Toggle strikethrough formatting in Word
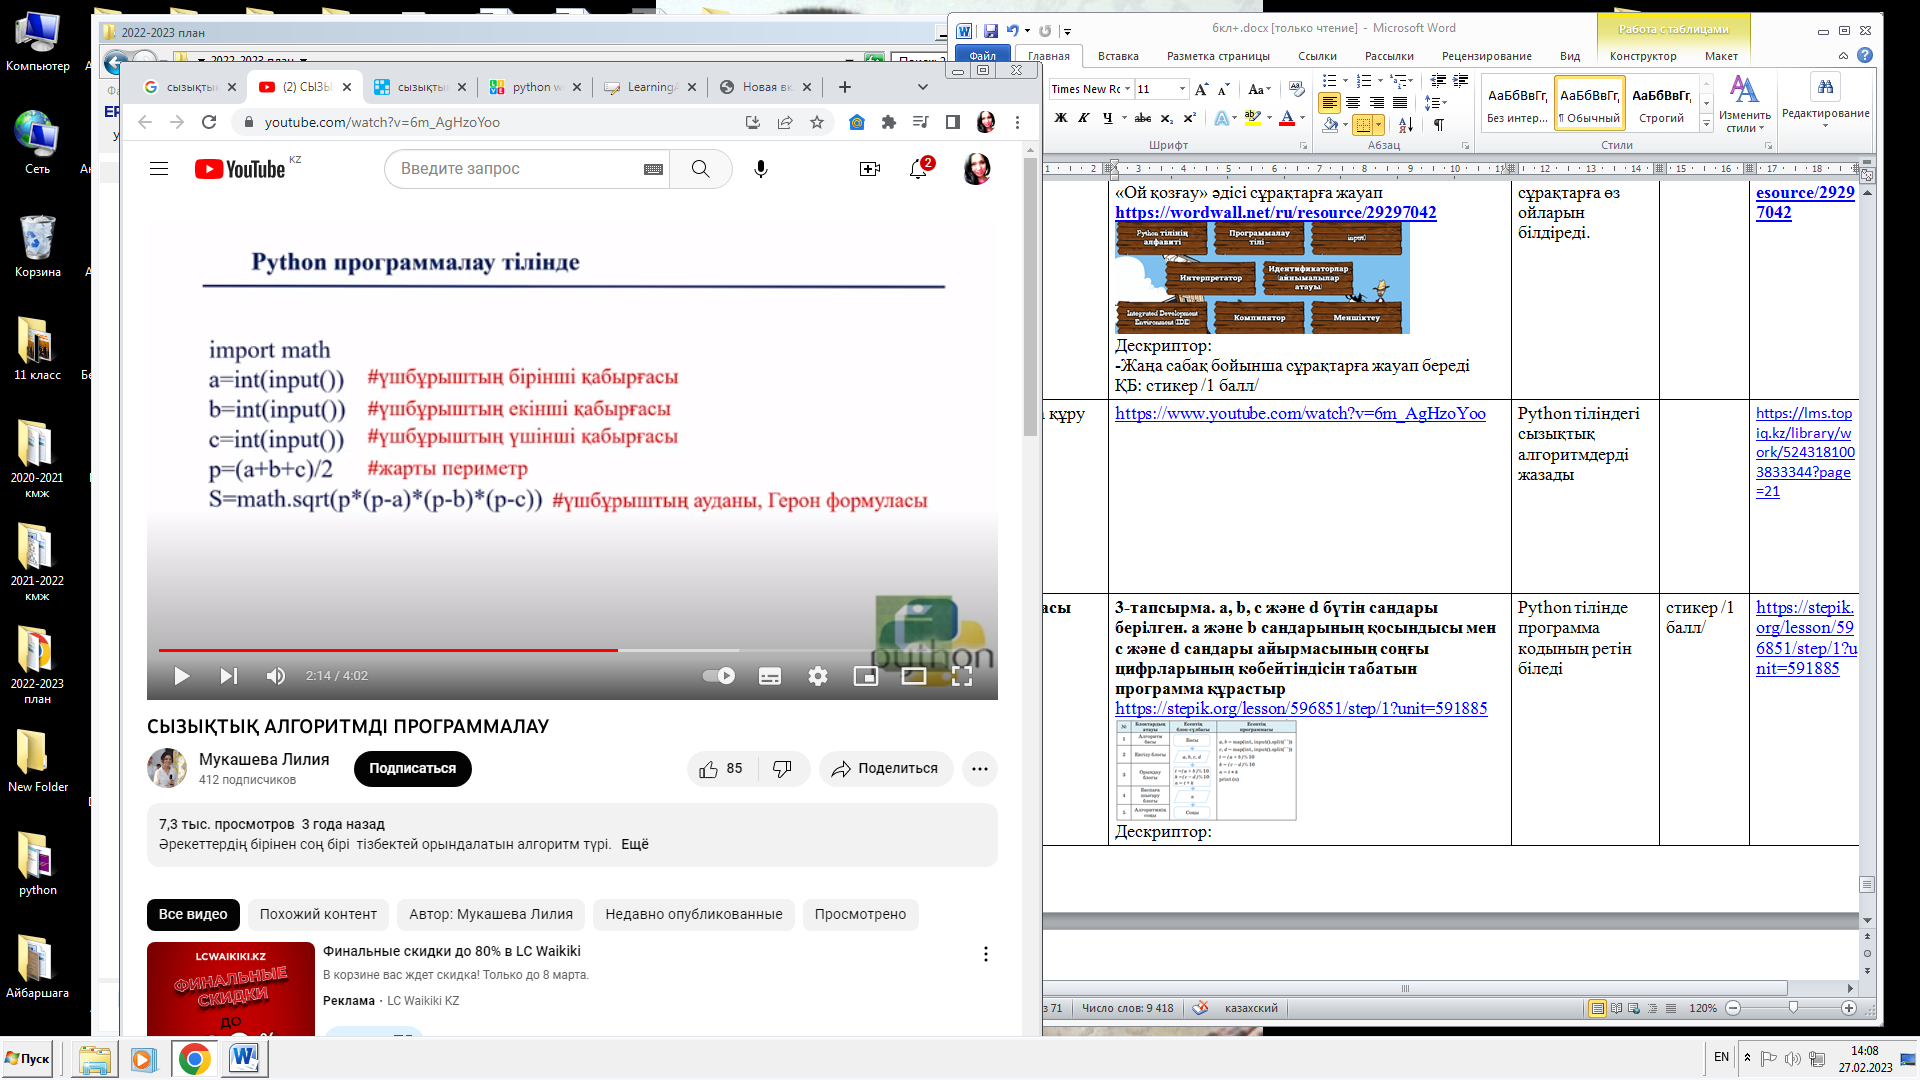 (1143, 118)
